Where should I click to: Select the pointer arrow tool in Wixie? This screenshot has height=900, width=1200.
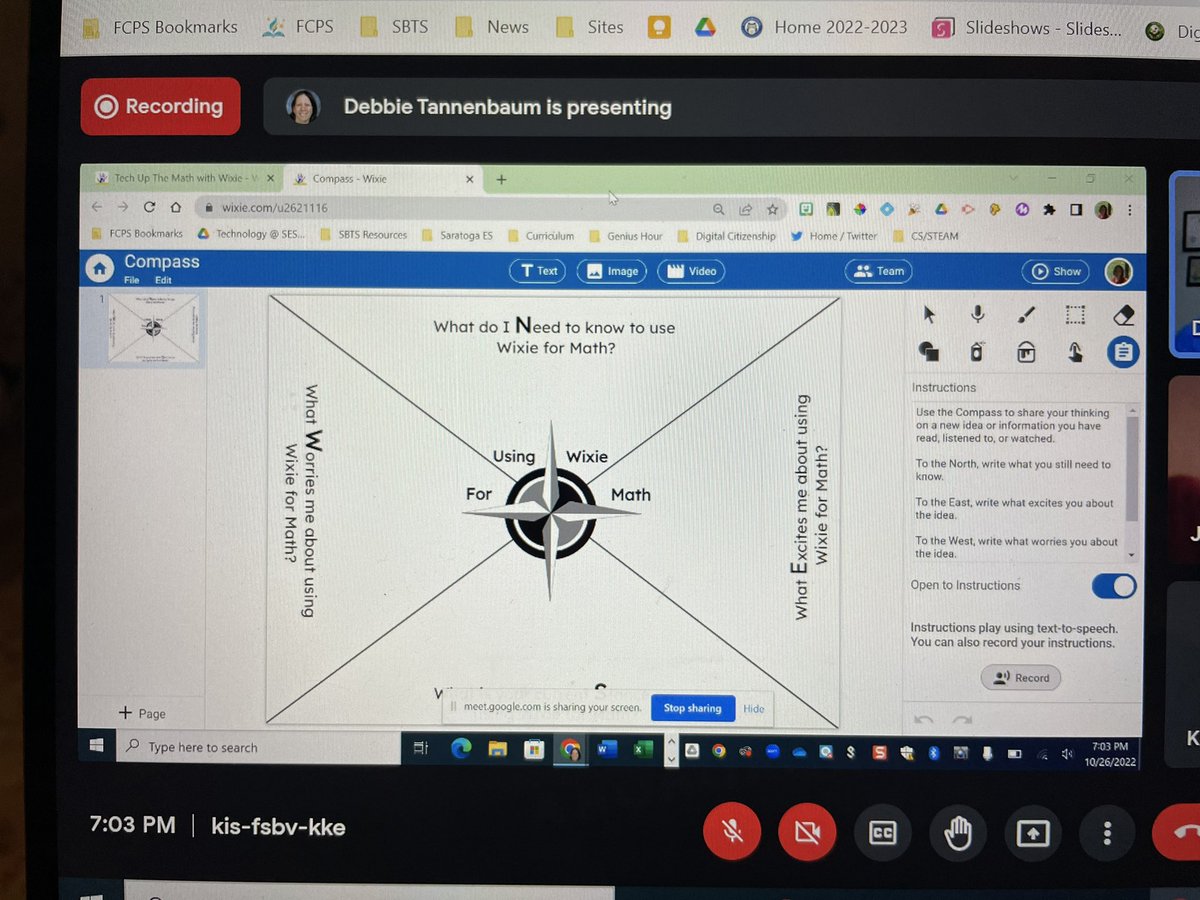pos(928,315)
